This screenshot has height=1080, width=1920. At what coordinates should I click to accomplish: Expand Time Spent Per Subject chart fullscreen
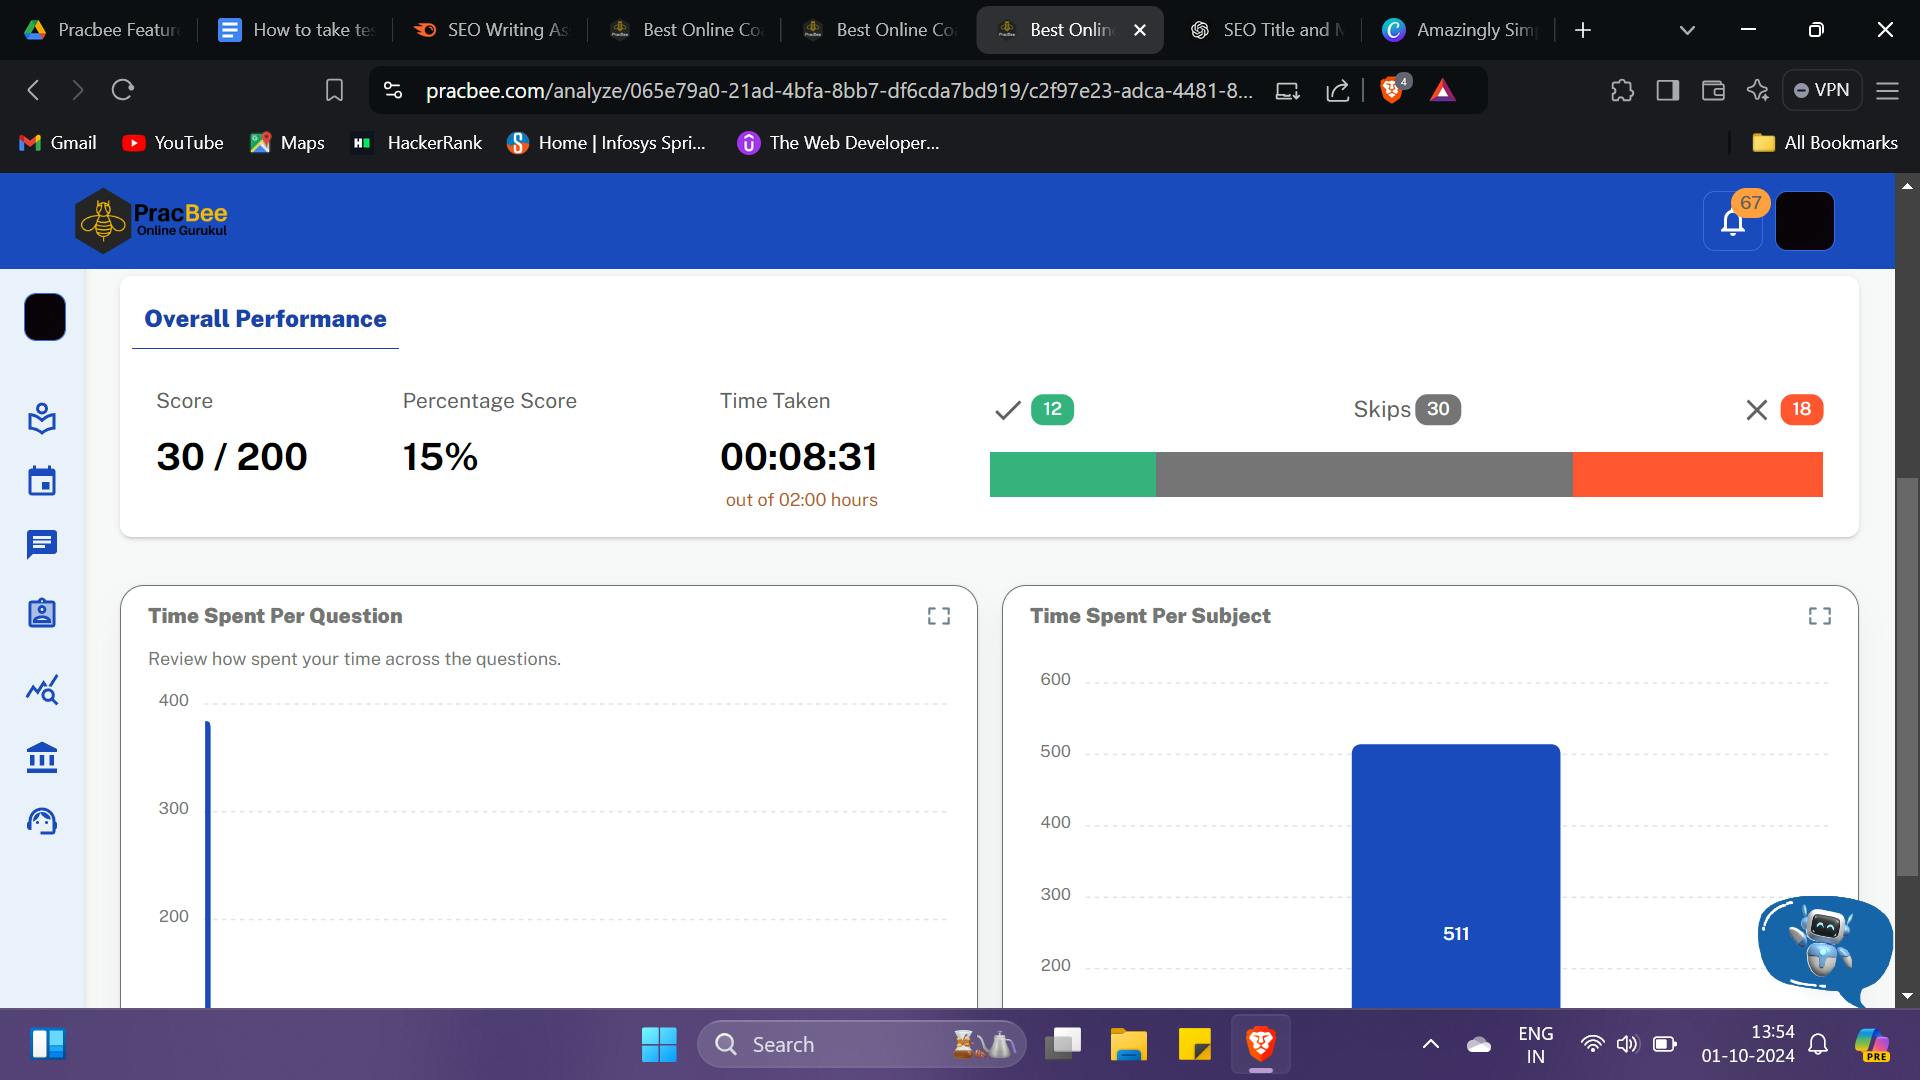coord(1819,616)
